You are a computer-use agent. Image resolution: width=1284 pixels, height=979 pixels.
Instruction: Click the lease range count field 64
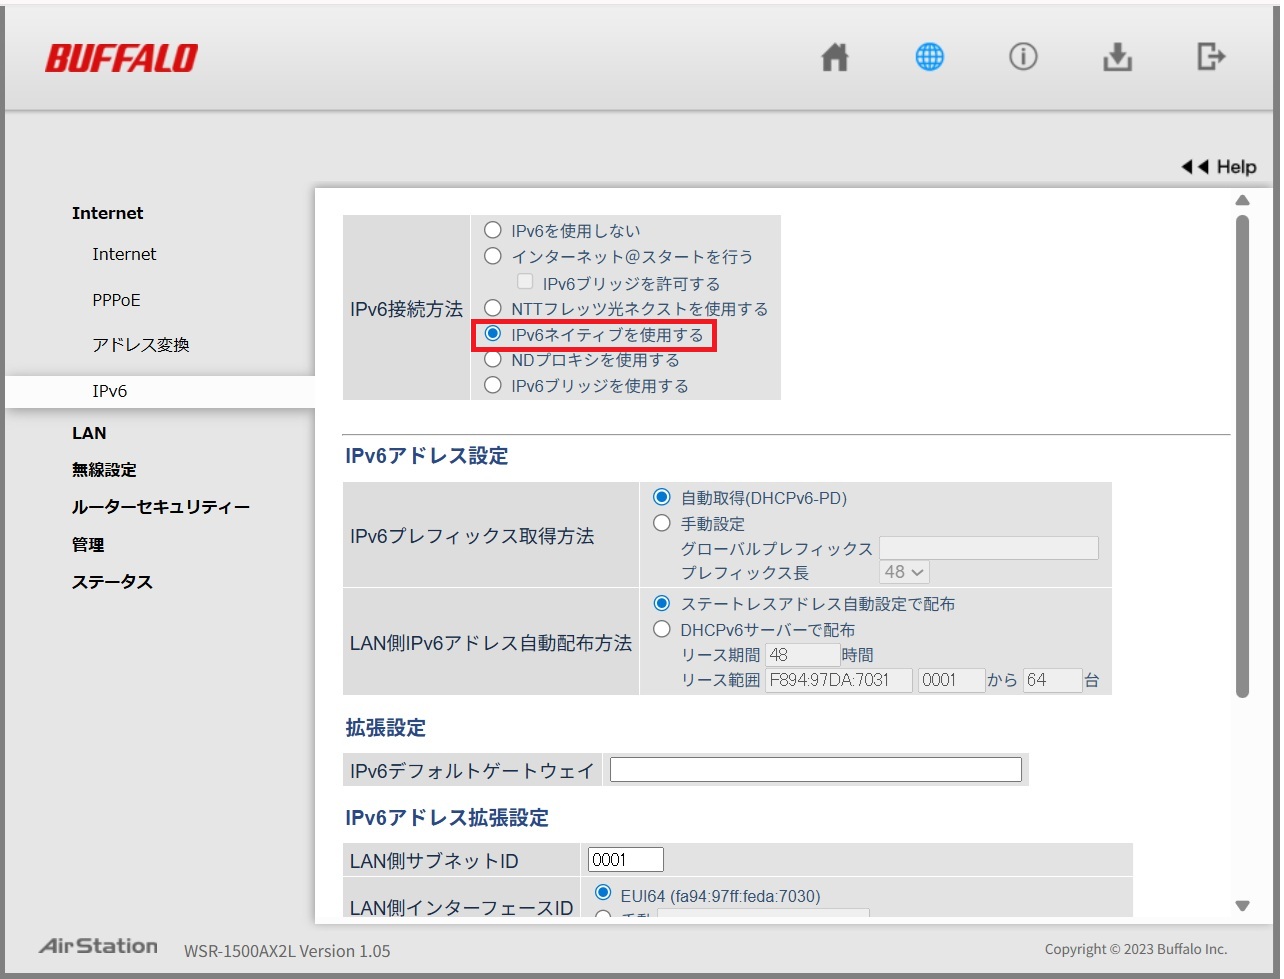pyautogui.click(x=1052, y=680)
